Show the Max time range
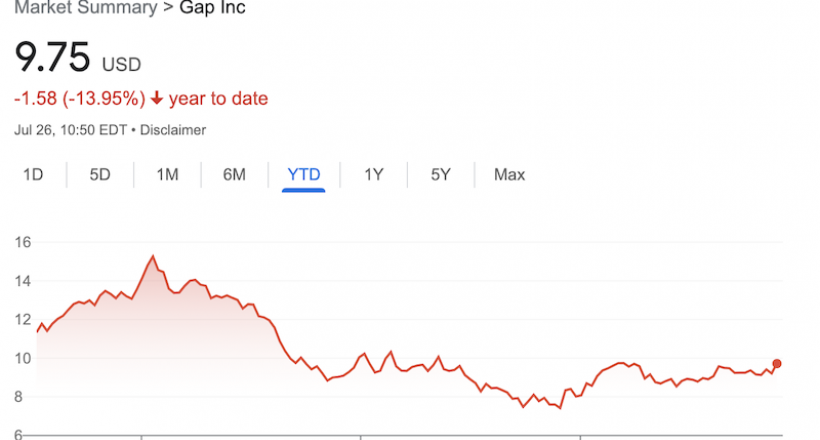Screen dimensions: 820x440 pos(509,174)
